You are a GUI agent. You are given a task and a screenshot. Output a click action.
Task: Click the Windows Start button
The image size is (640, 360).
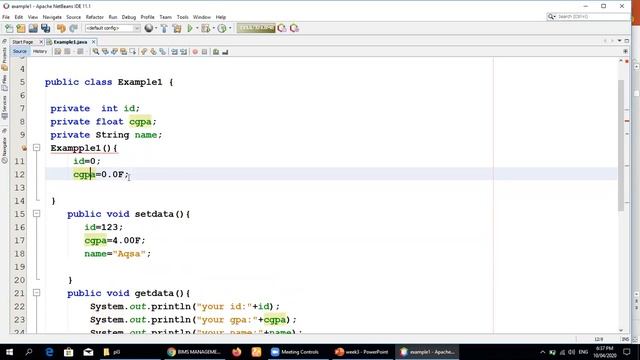pos(9,352)
